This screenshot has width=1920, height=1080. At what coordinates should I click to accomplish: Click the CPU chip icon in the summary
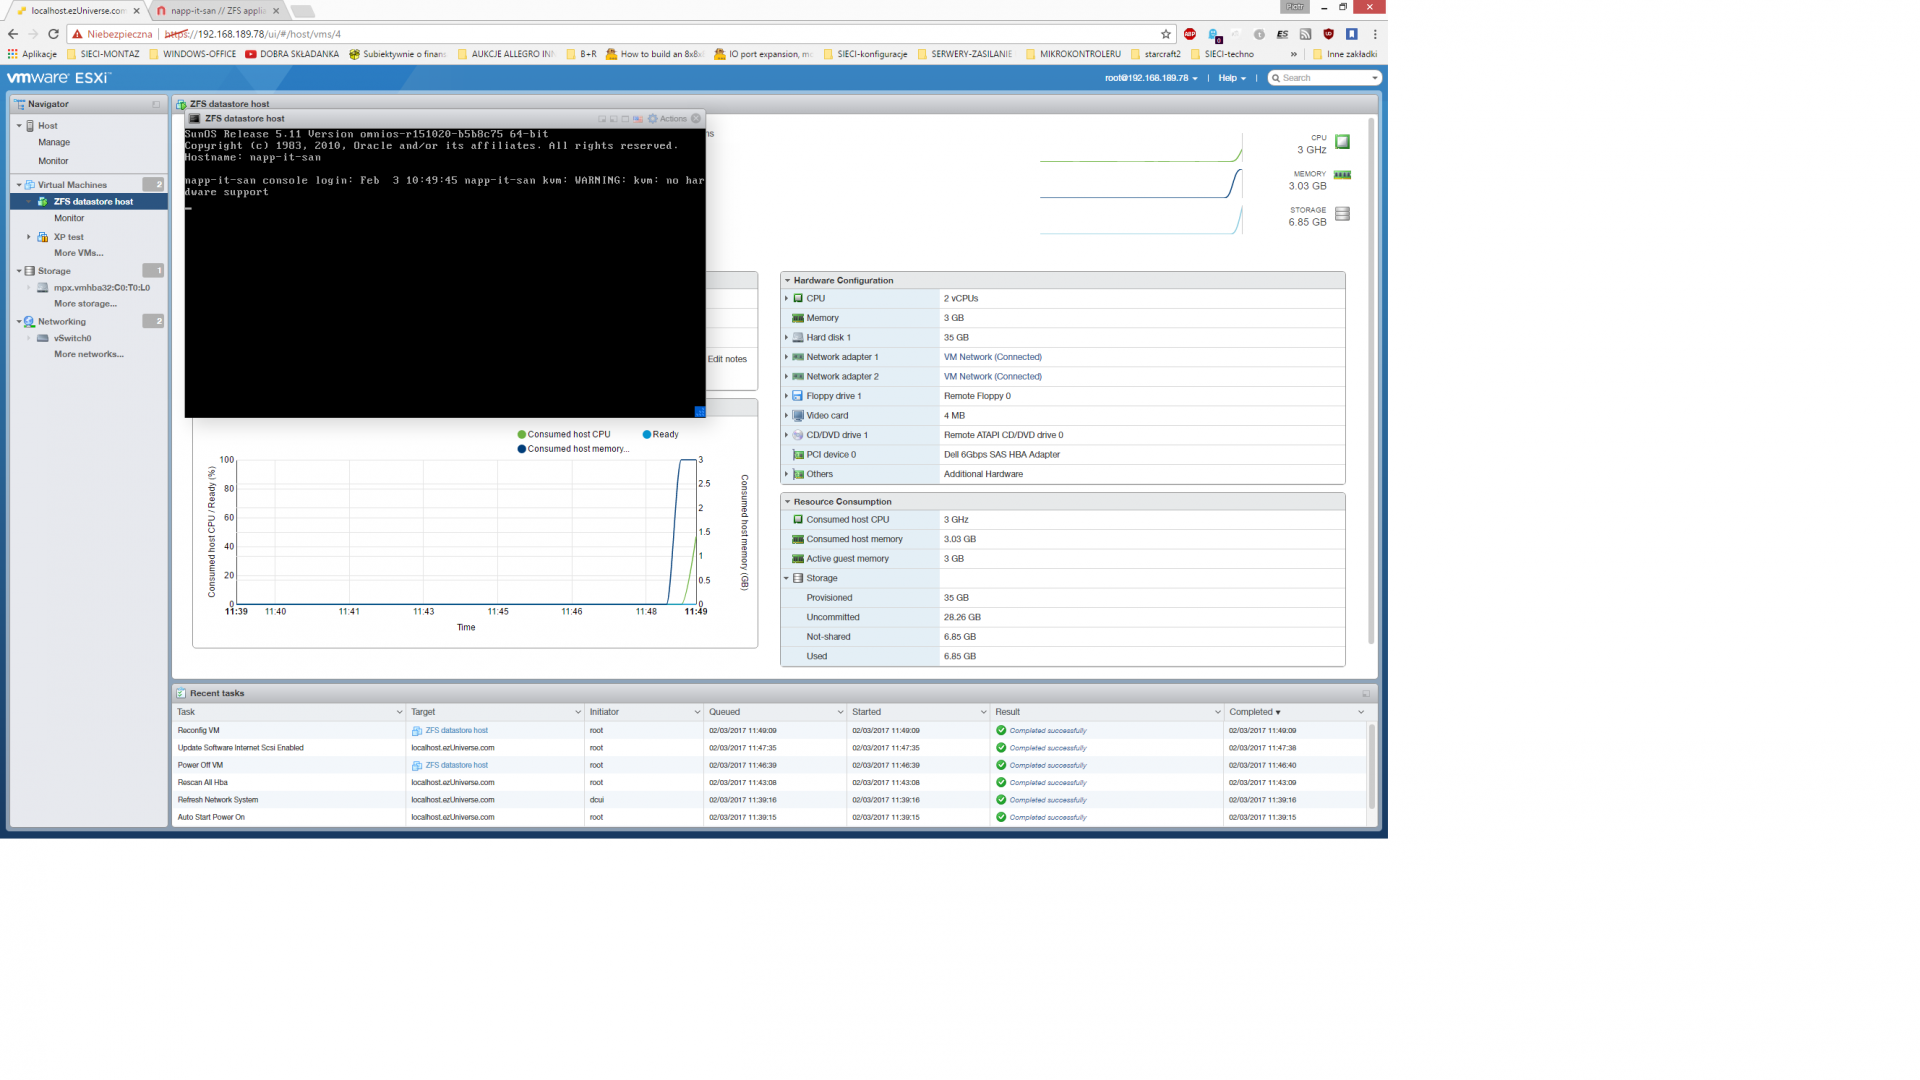[x=1342, y=142]
